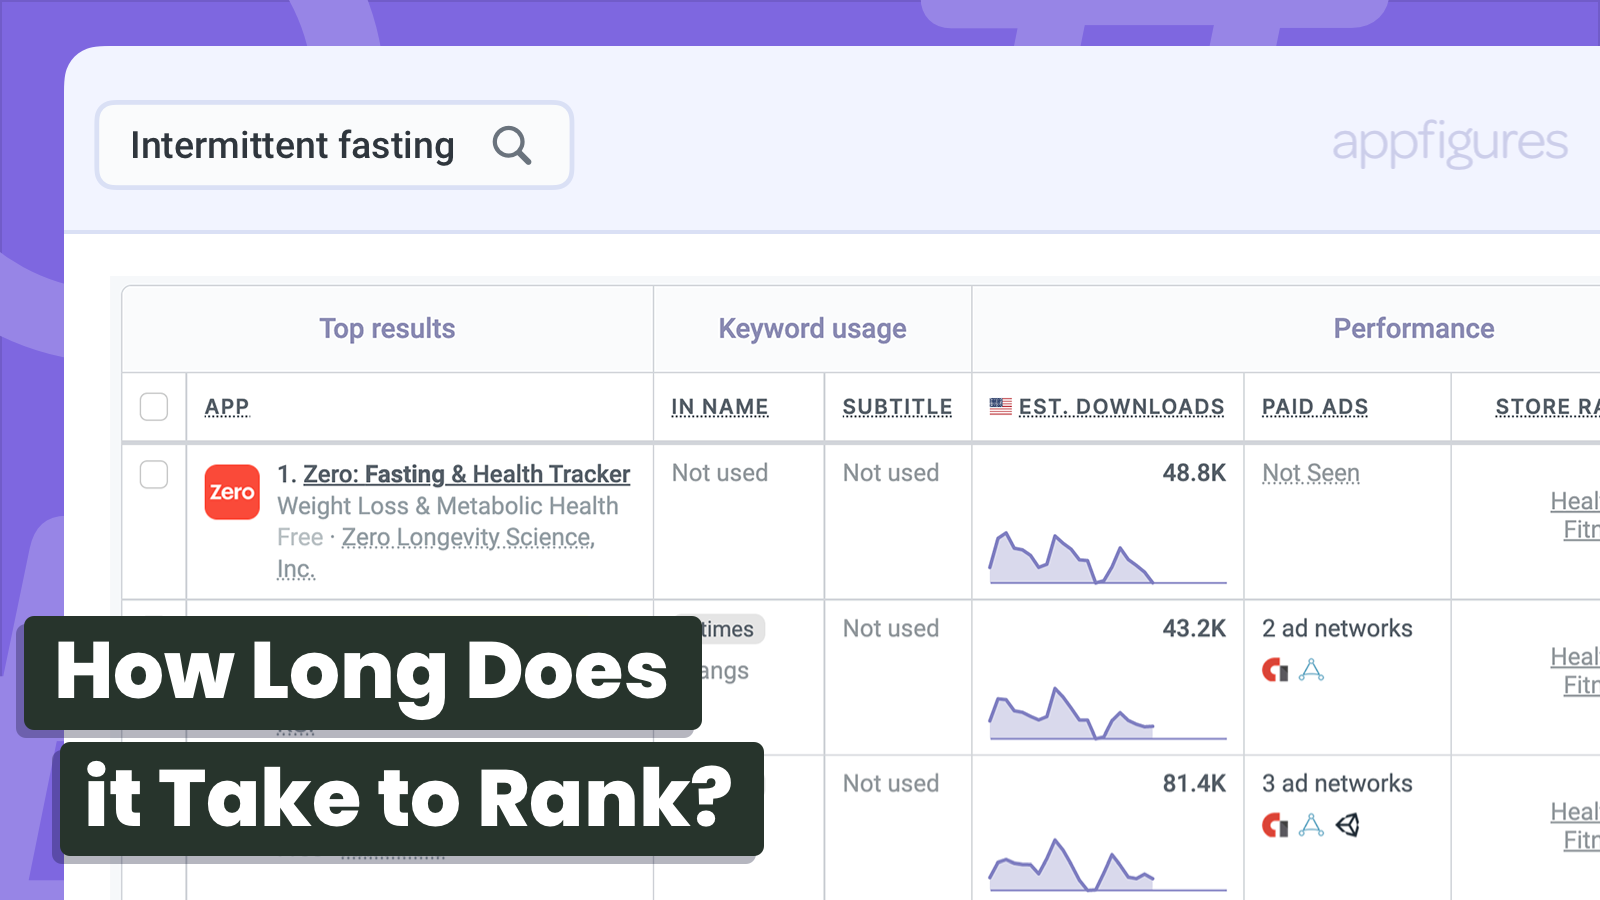Click the Not Seen paid ads link
Screen dimensions: 1600x900
pos(1311,473)
